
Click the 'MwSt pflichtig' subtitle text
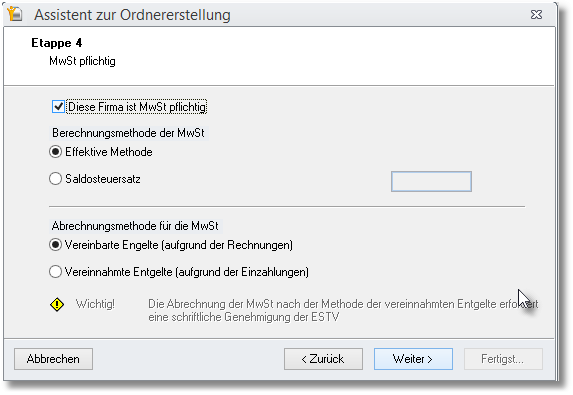click(x=82, y=61)
